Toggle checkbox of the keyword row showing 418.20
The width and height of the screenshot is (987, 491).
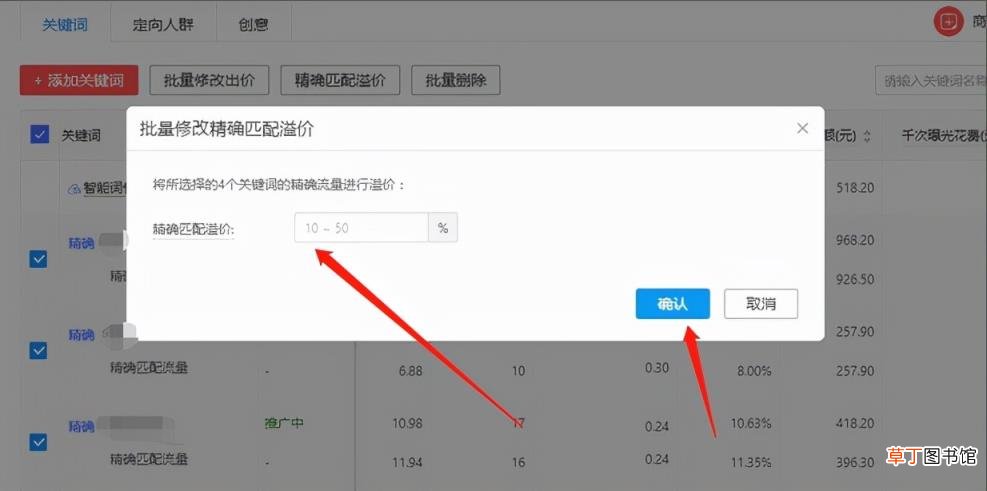38,443
